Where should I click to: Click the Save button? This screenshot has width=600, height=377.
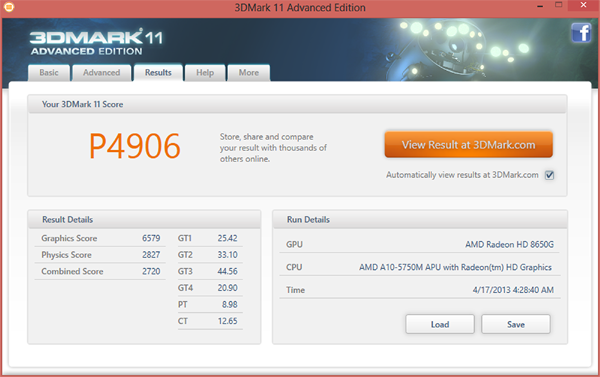click(515, 324)
